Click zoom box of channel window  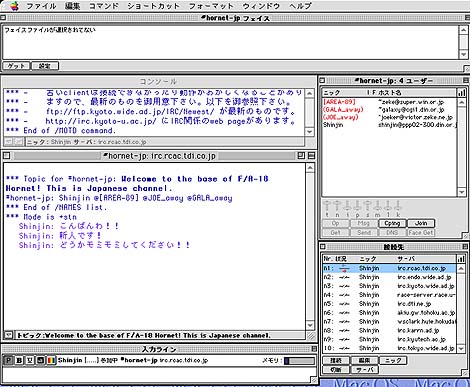(301, 156)
